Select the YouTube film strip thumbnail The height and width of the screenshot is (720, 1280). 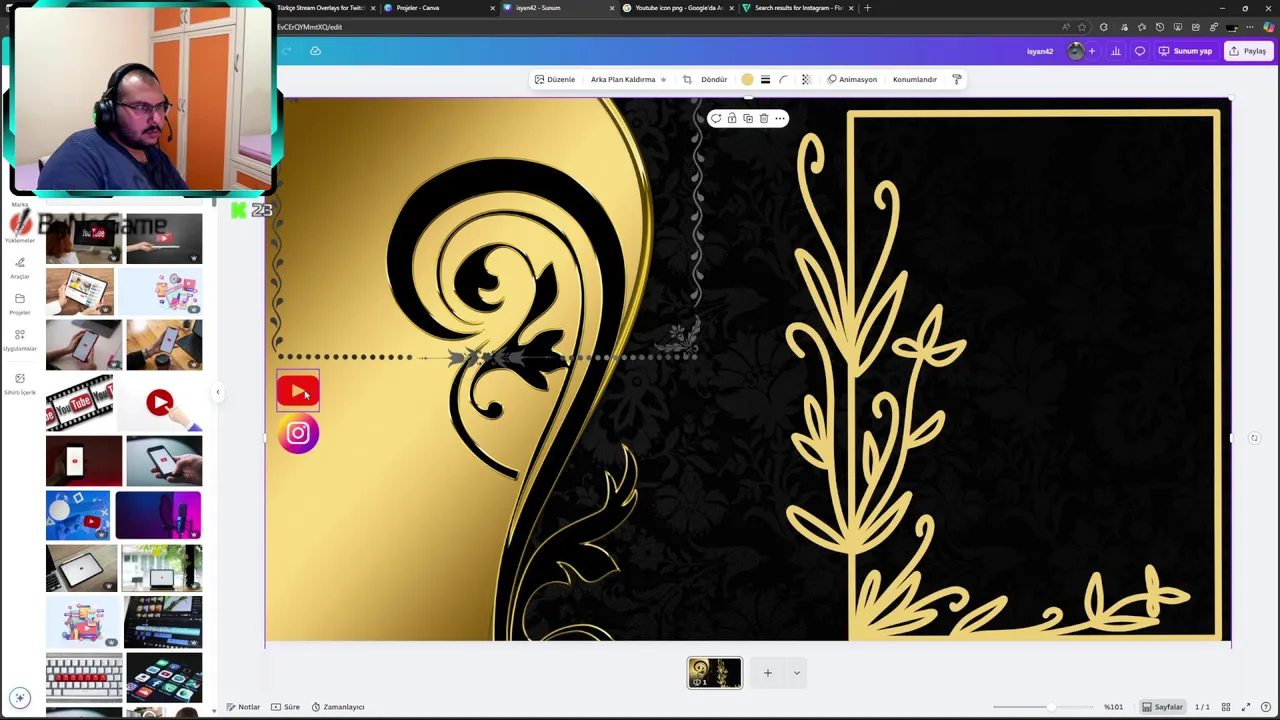pyautogui.click(x=80, y=403)
